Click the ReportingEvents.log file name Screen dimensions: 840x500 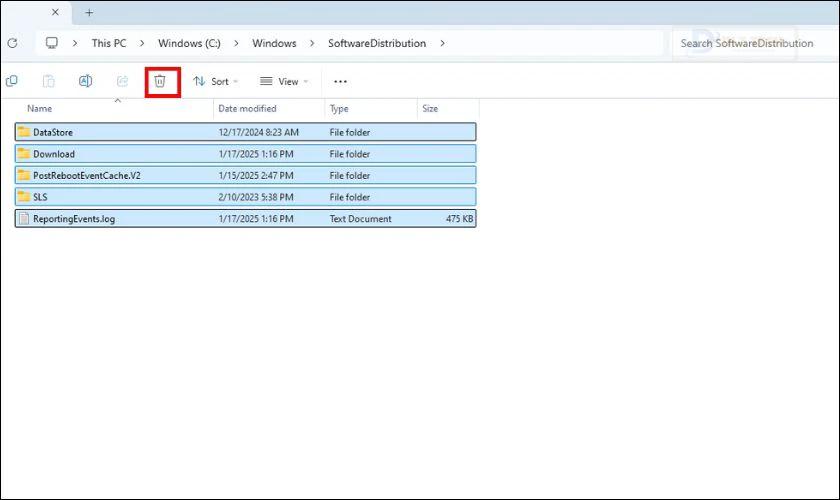click(x=74, y=219)
